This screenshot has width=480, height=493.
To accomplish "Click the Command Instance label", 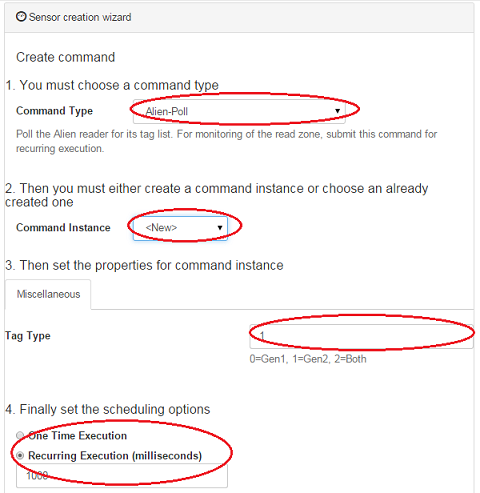I will tap(63, 228).
